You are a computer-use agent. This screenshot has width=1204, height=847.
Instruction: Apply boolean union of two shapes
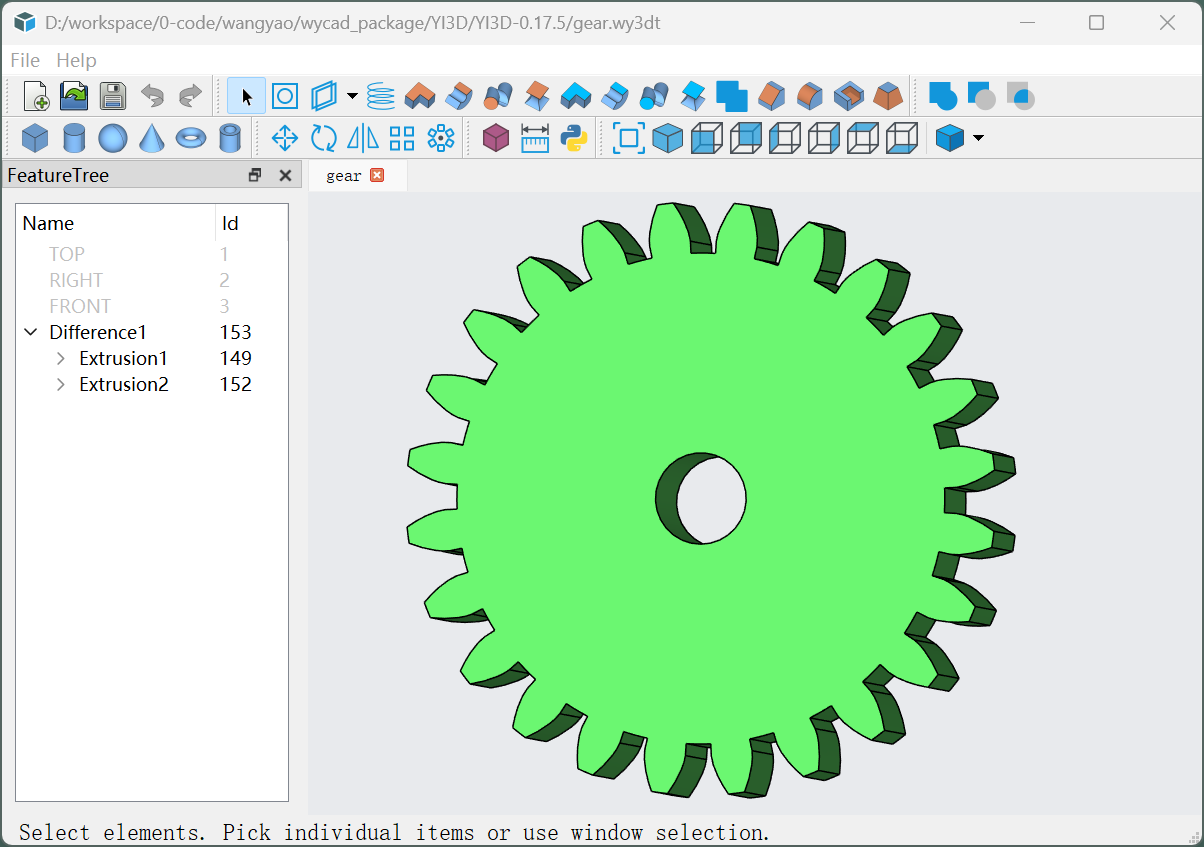tap(943, 96)
